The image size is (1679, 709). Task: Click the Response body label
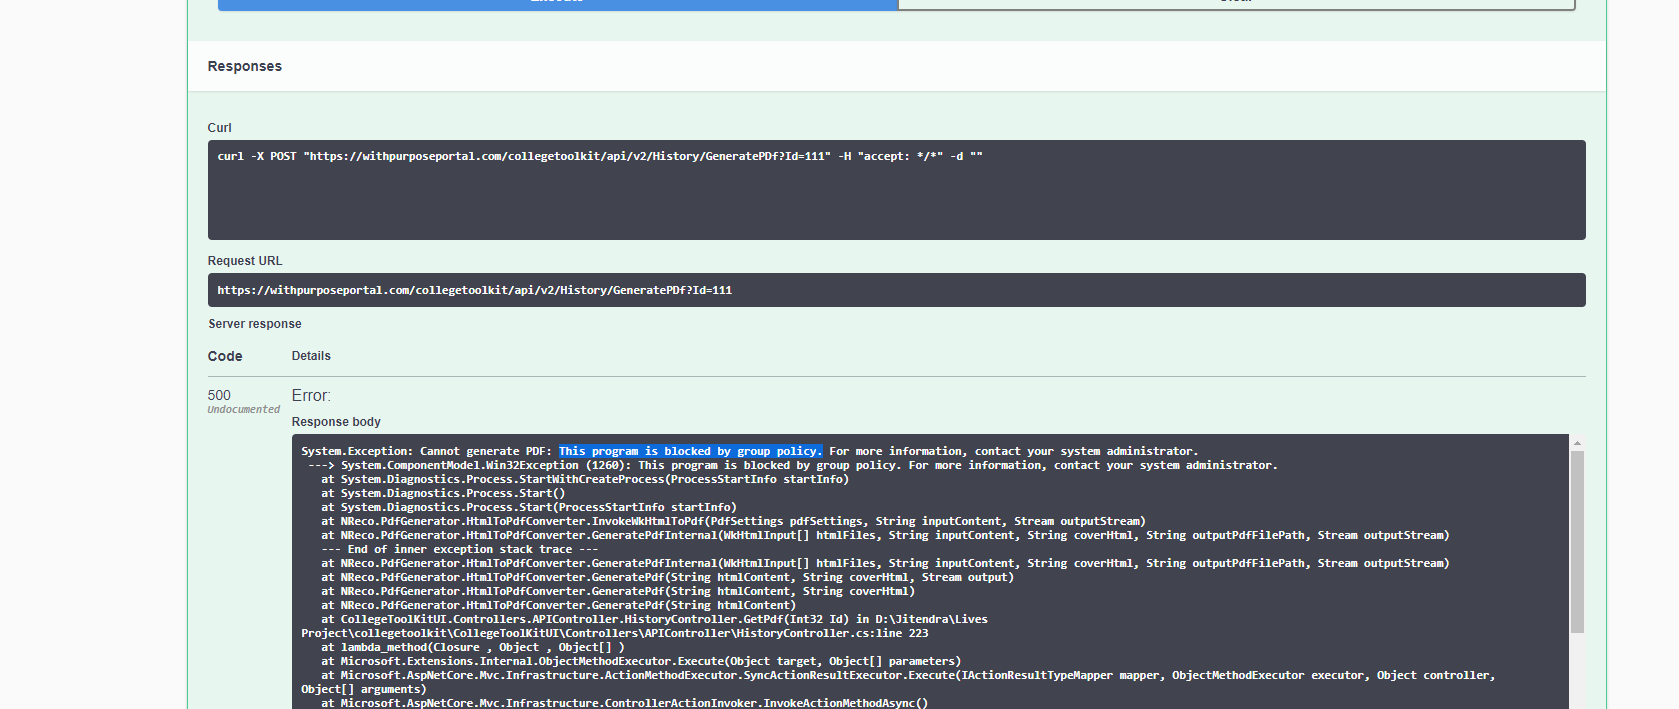[x=336, y=422]
